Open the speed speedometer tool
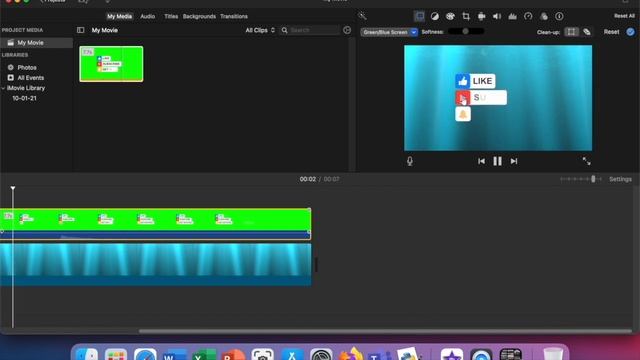 pyautogui.click(x=528, y=16)
